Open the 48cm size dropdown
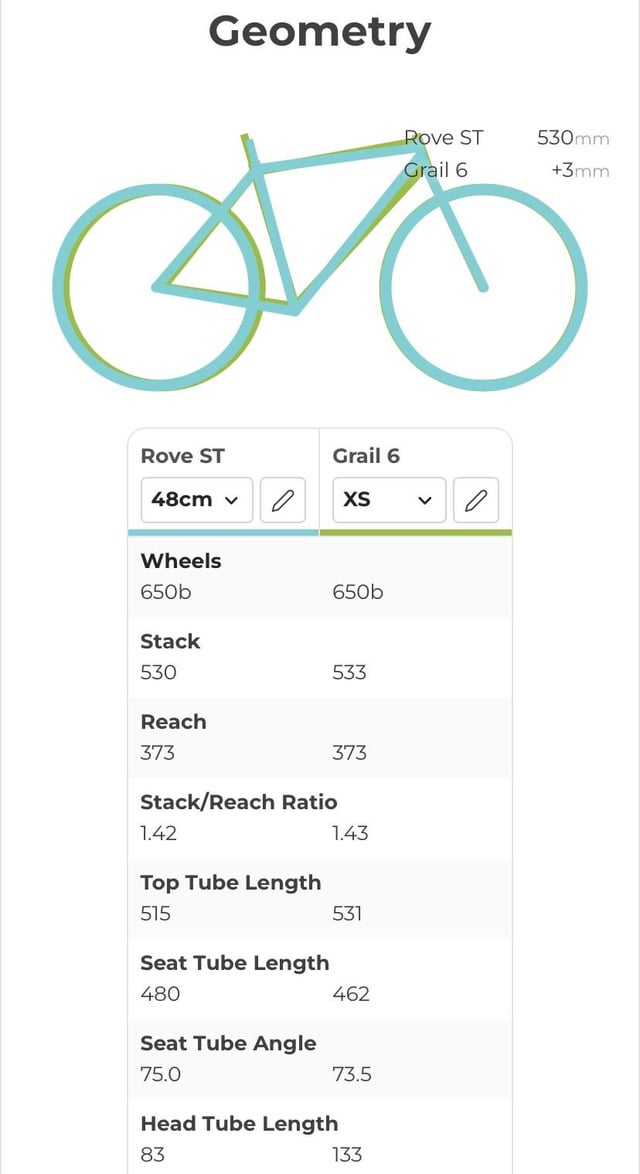This screenshot has height=1174, width=640. click(197, 499)
